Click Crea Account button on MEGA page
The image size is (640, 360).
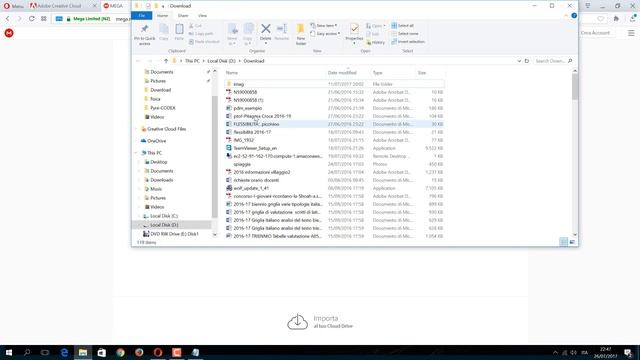(x=595, y=33)
